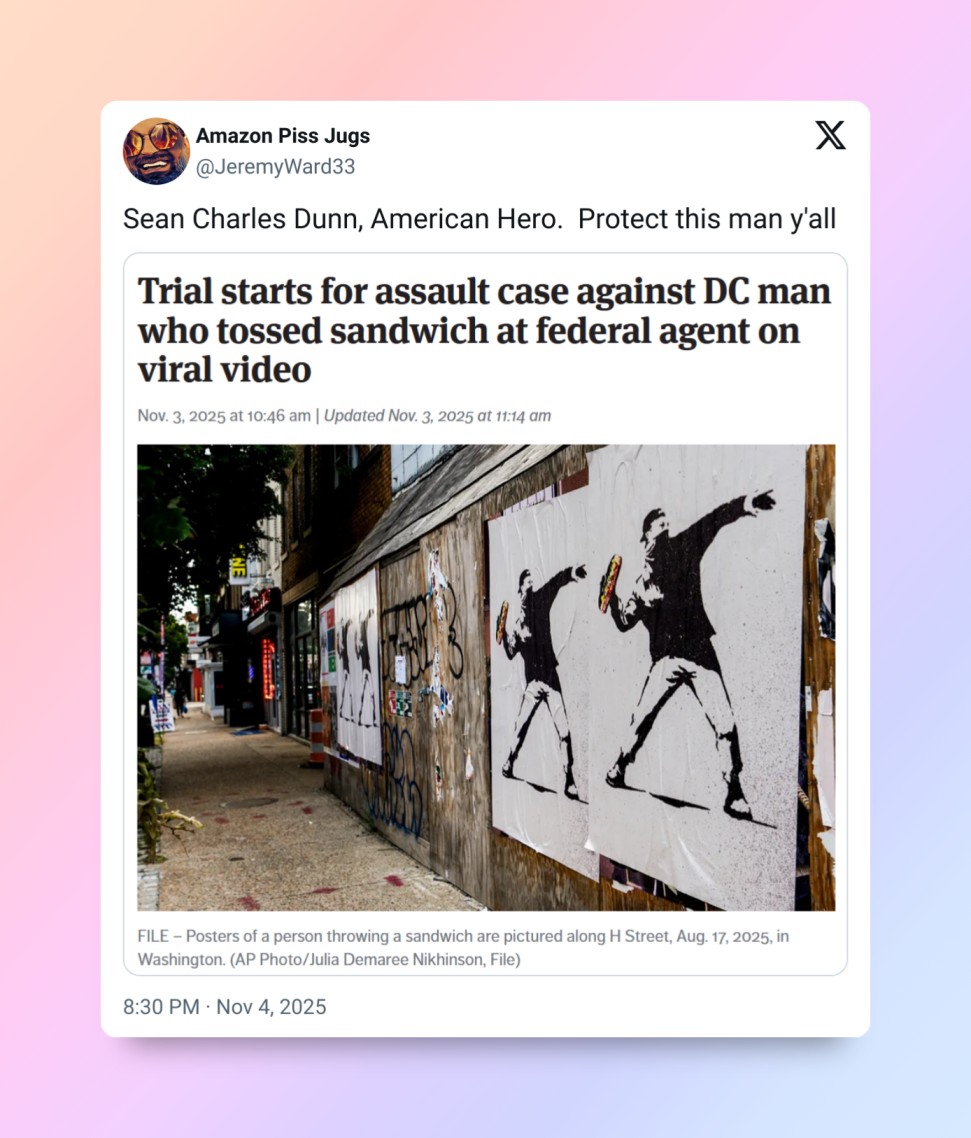Open the article headline about the sandwich trial
The height and width of the screenshot is (1138, 971).
pyautogui.click(x=484, y=330)
